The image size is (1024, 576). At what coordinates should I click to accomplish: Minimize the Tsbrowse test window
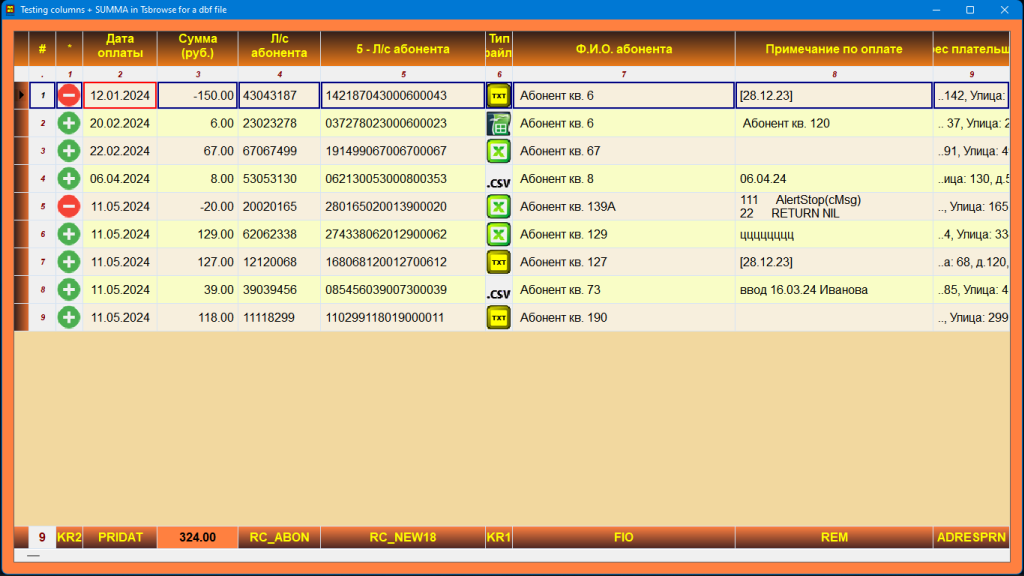coord(936,9)
